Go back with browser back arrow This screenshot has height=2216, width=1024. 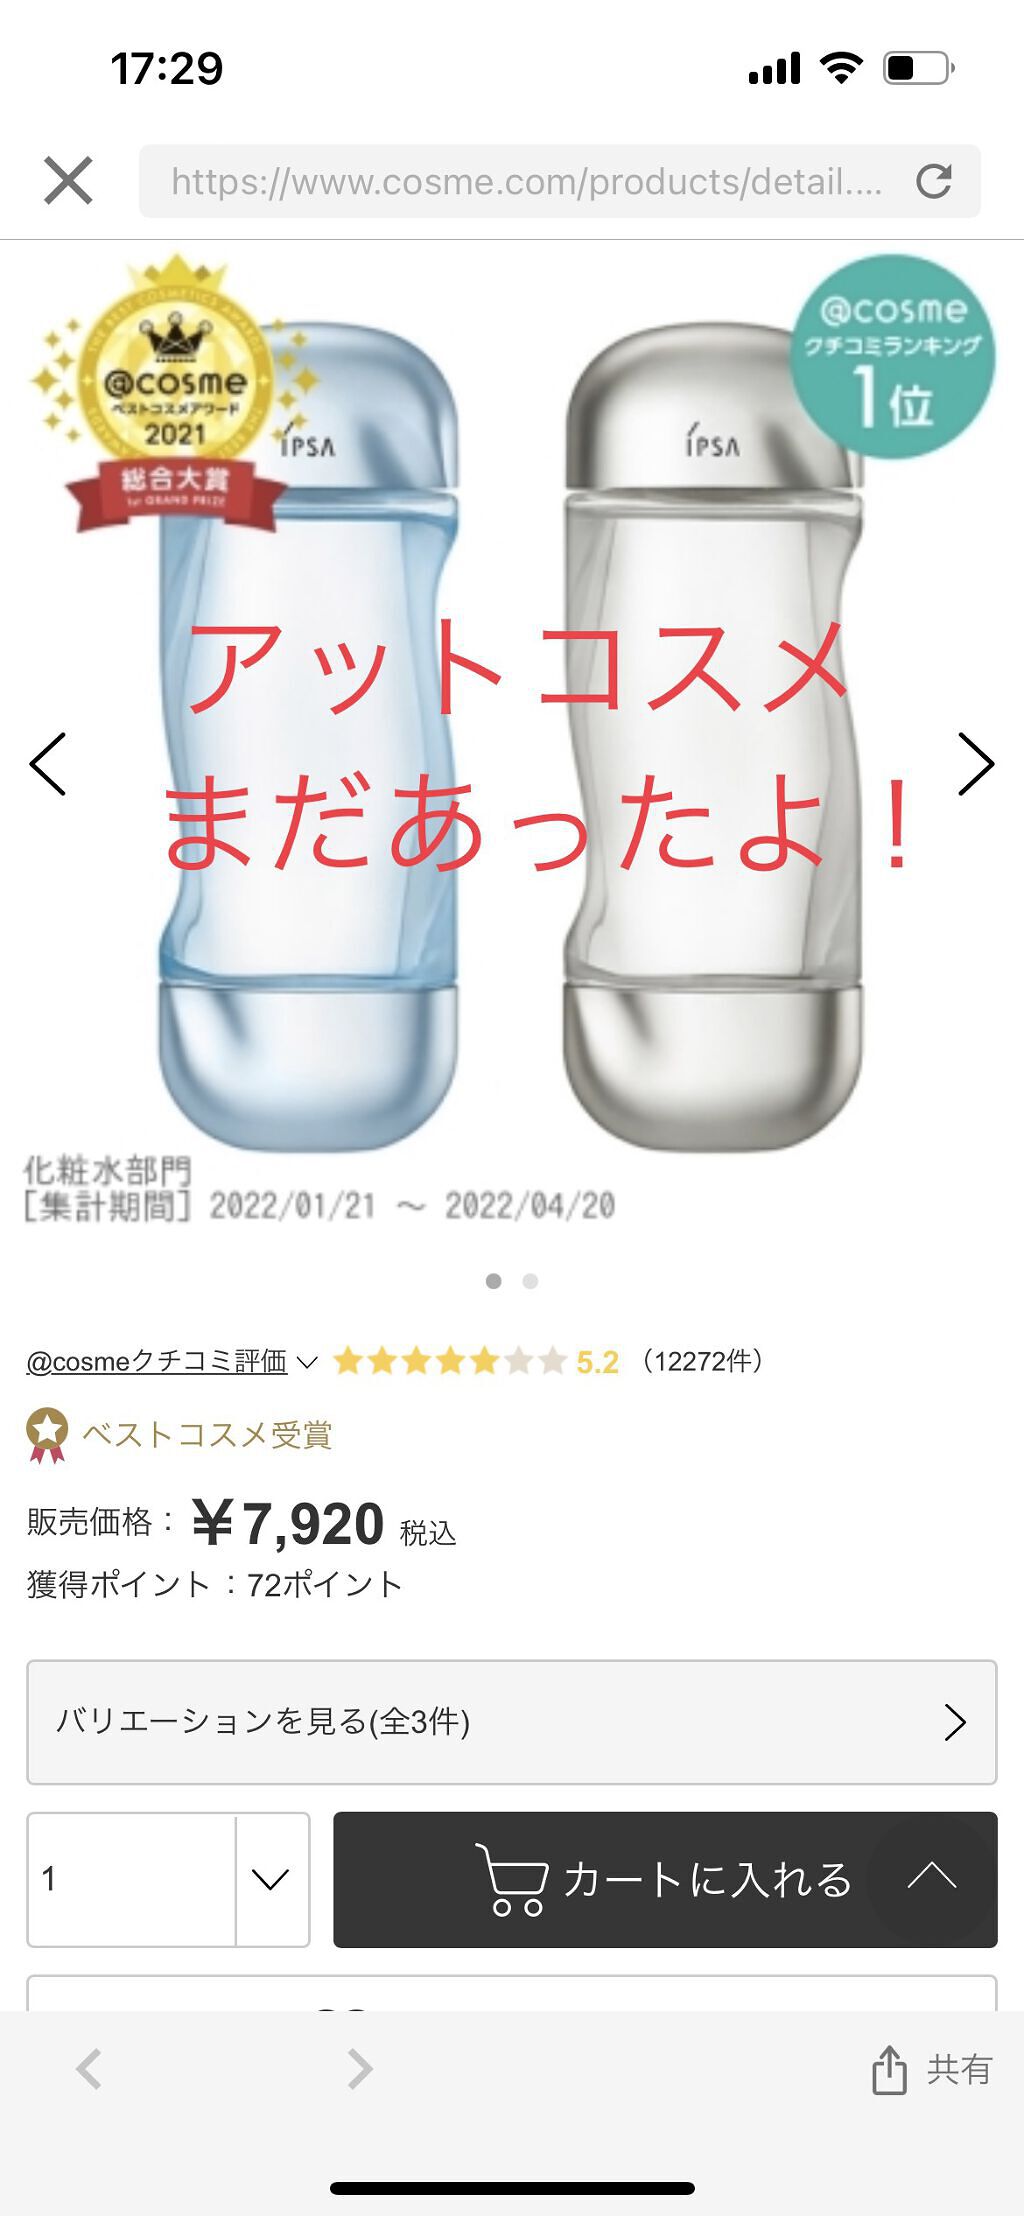[x=89, y=2069]
